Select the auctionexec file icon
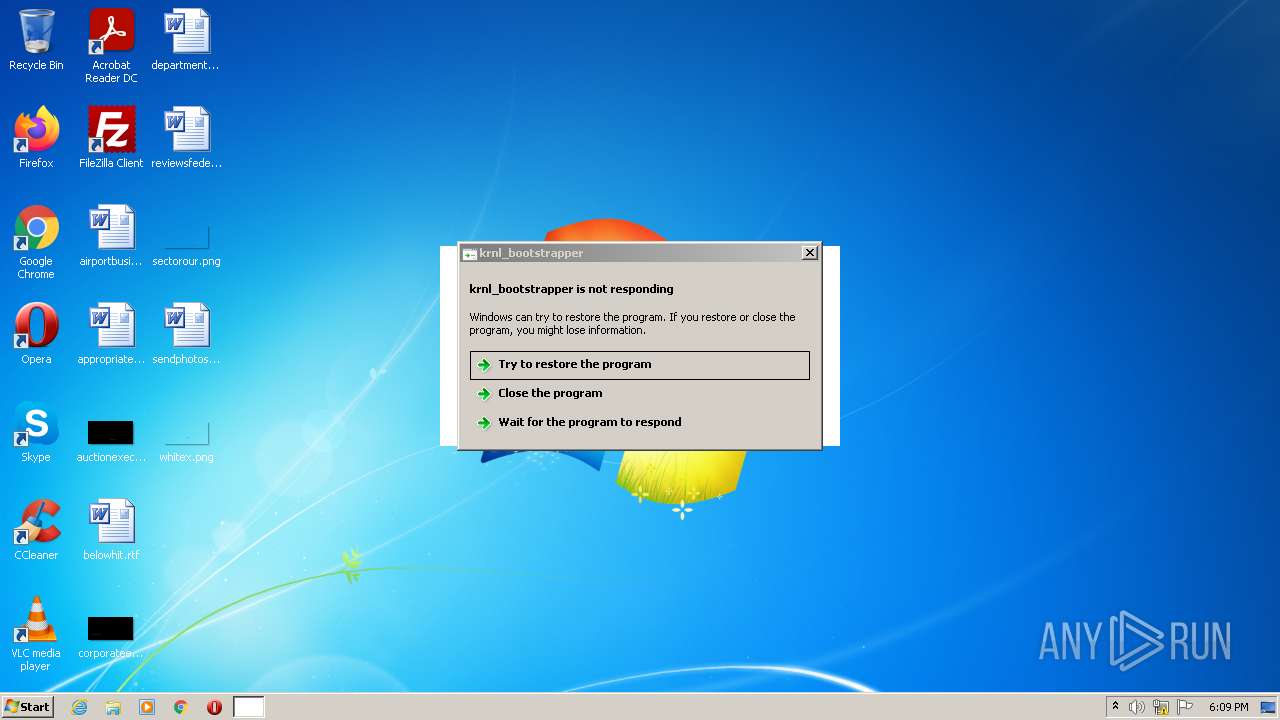 point(111,440)
